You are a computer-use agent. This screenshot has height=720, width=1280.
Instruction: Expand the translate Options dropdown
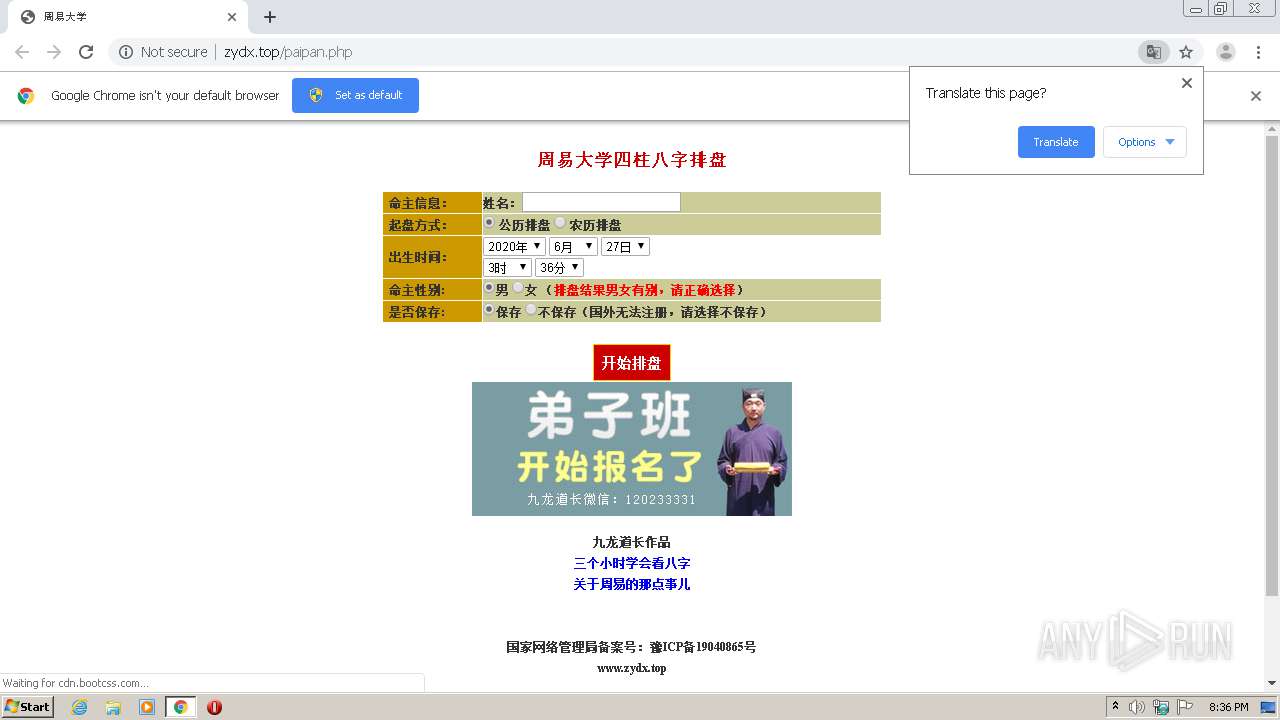coord(1145,142)
